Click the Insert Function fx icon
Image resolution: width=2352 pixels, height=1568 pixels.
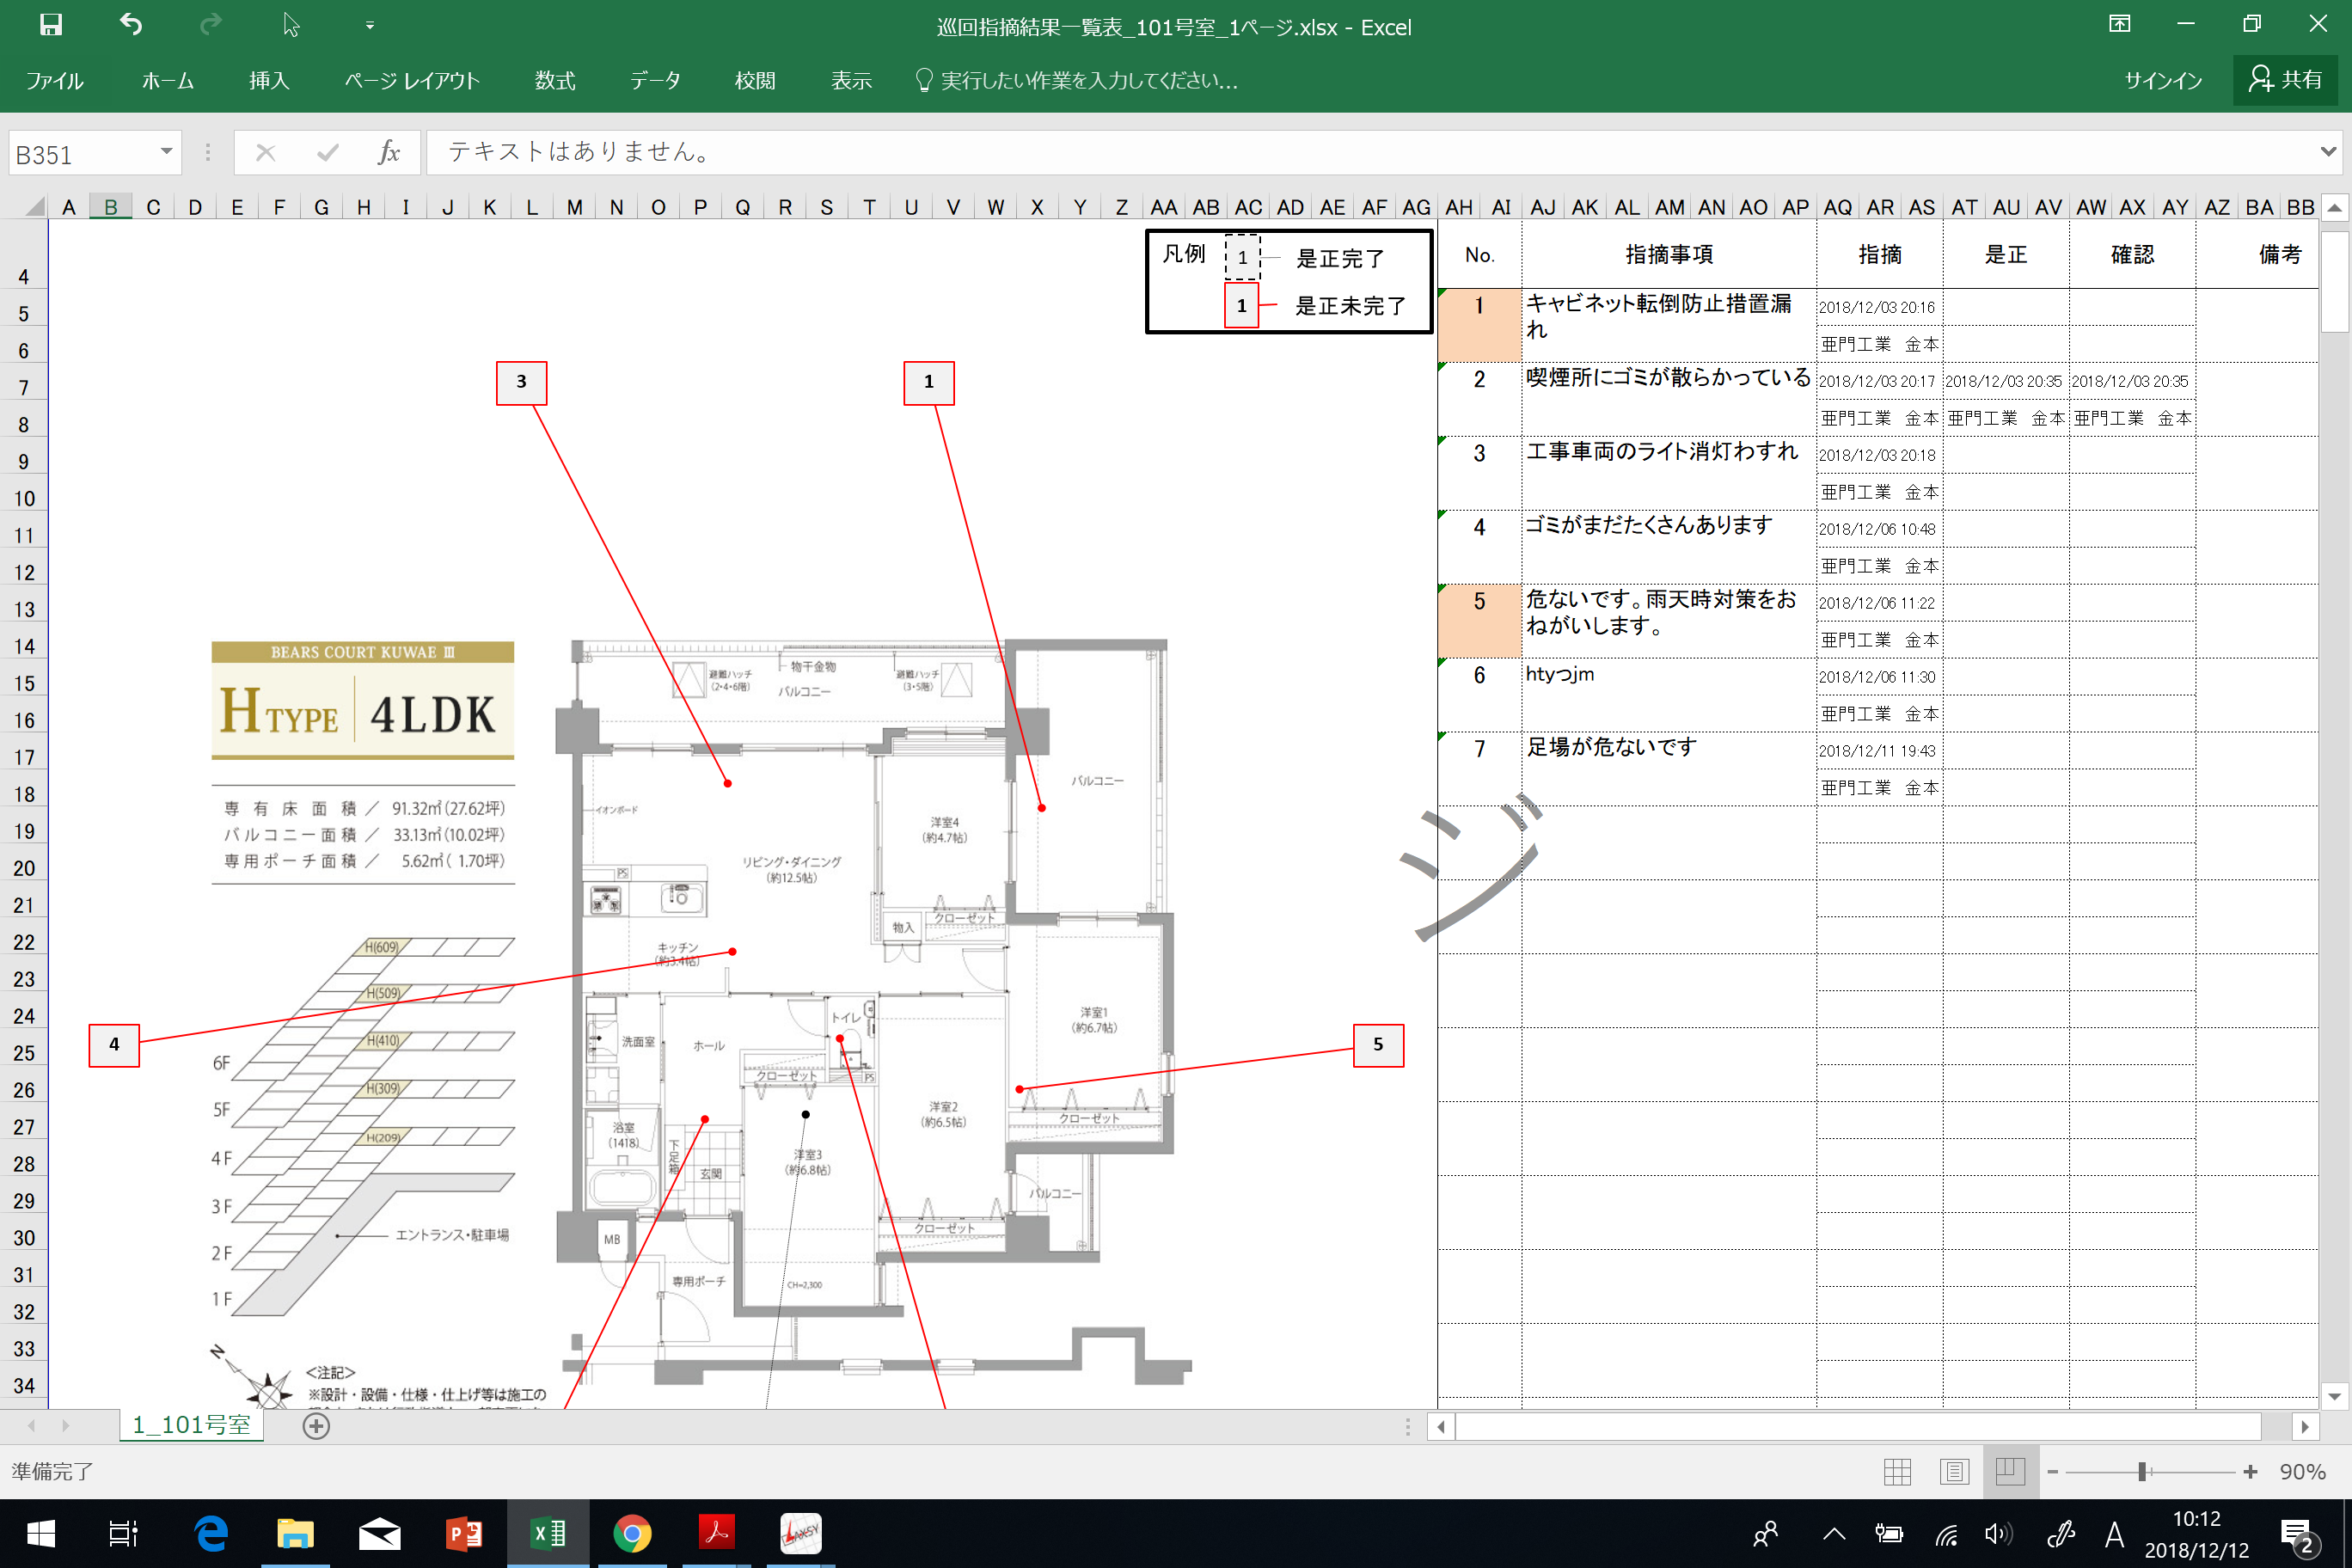pos(389,153)
